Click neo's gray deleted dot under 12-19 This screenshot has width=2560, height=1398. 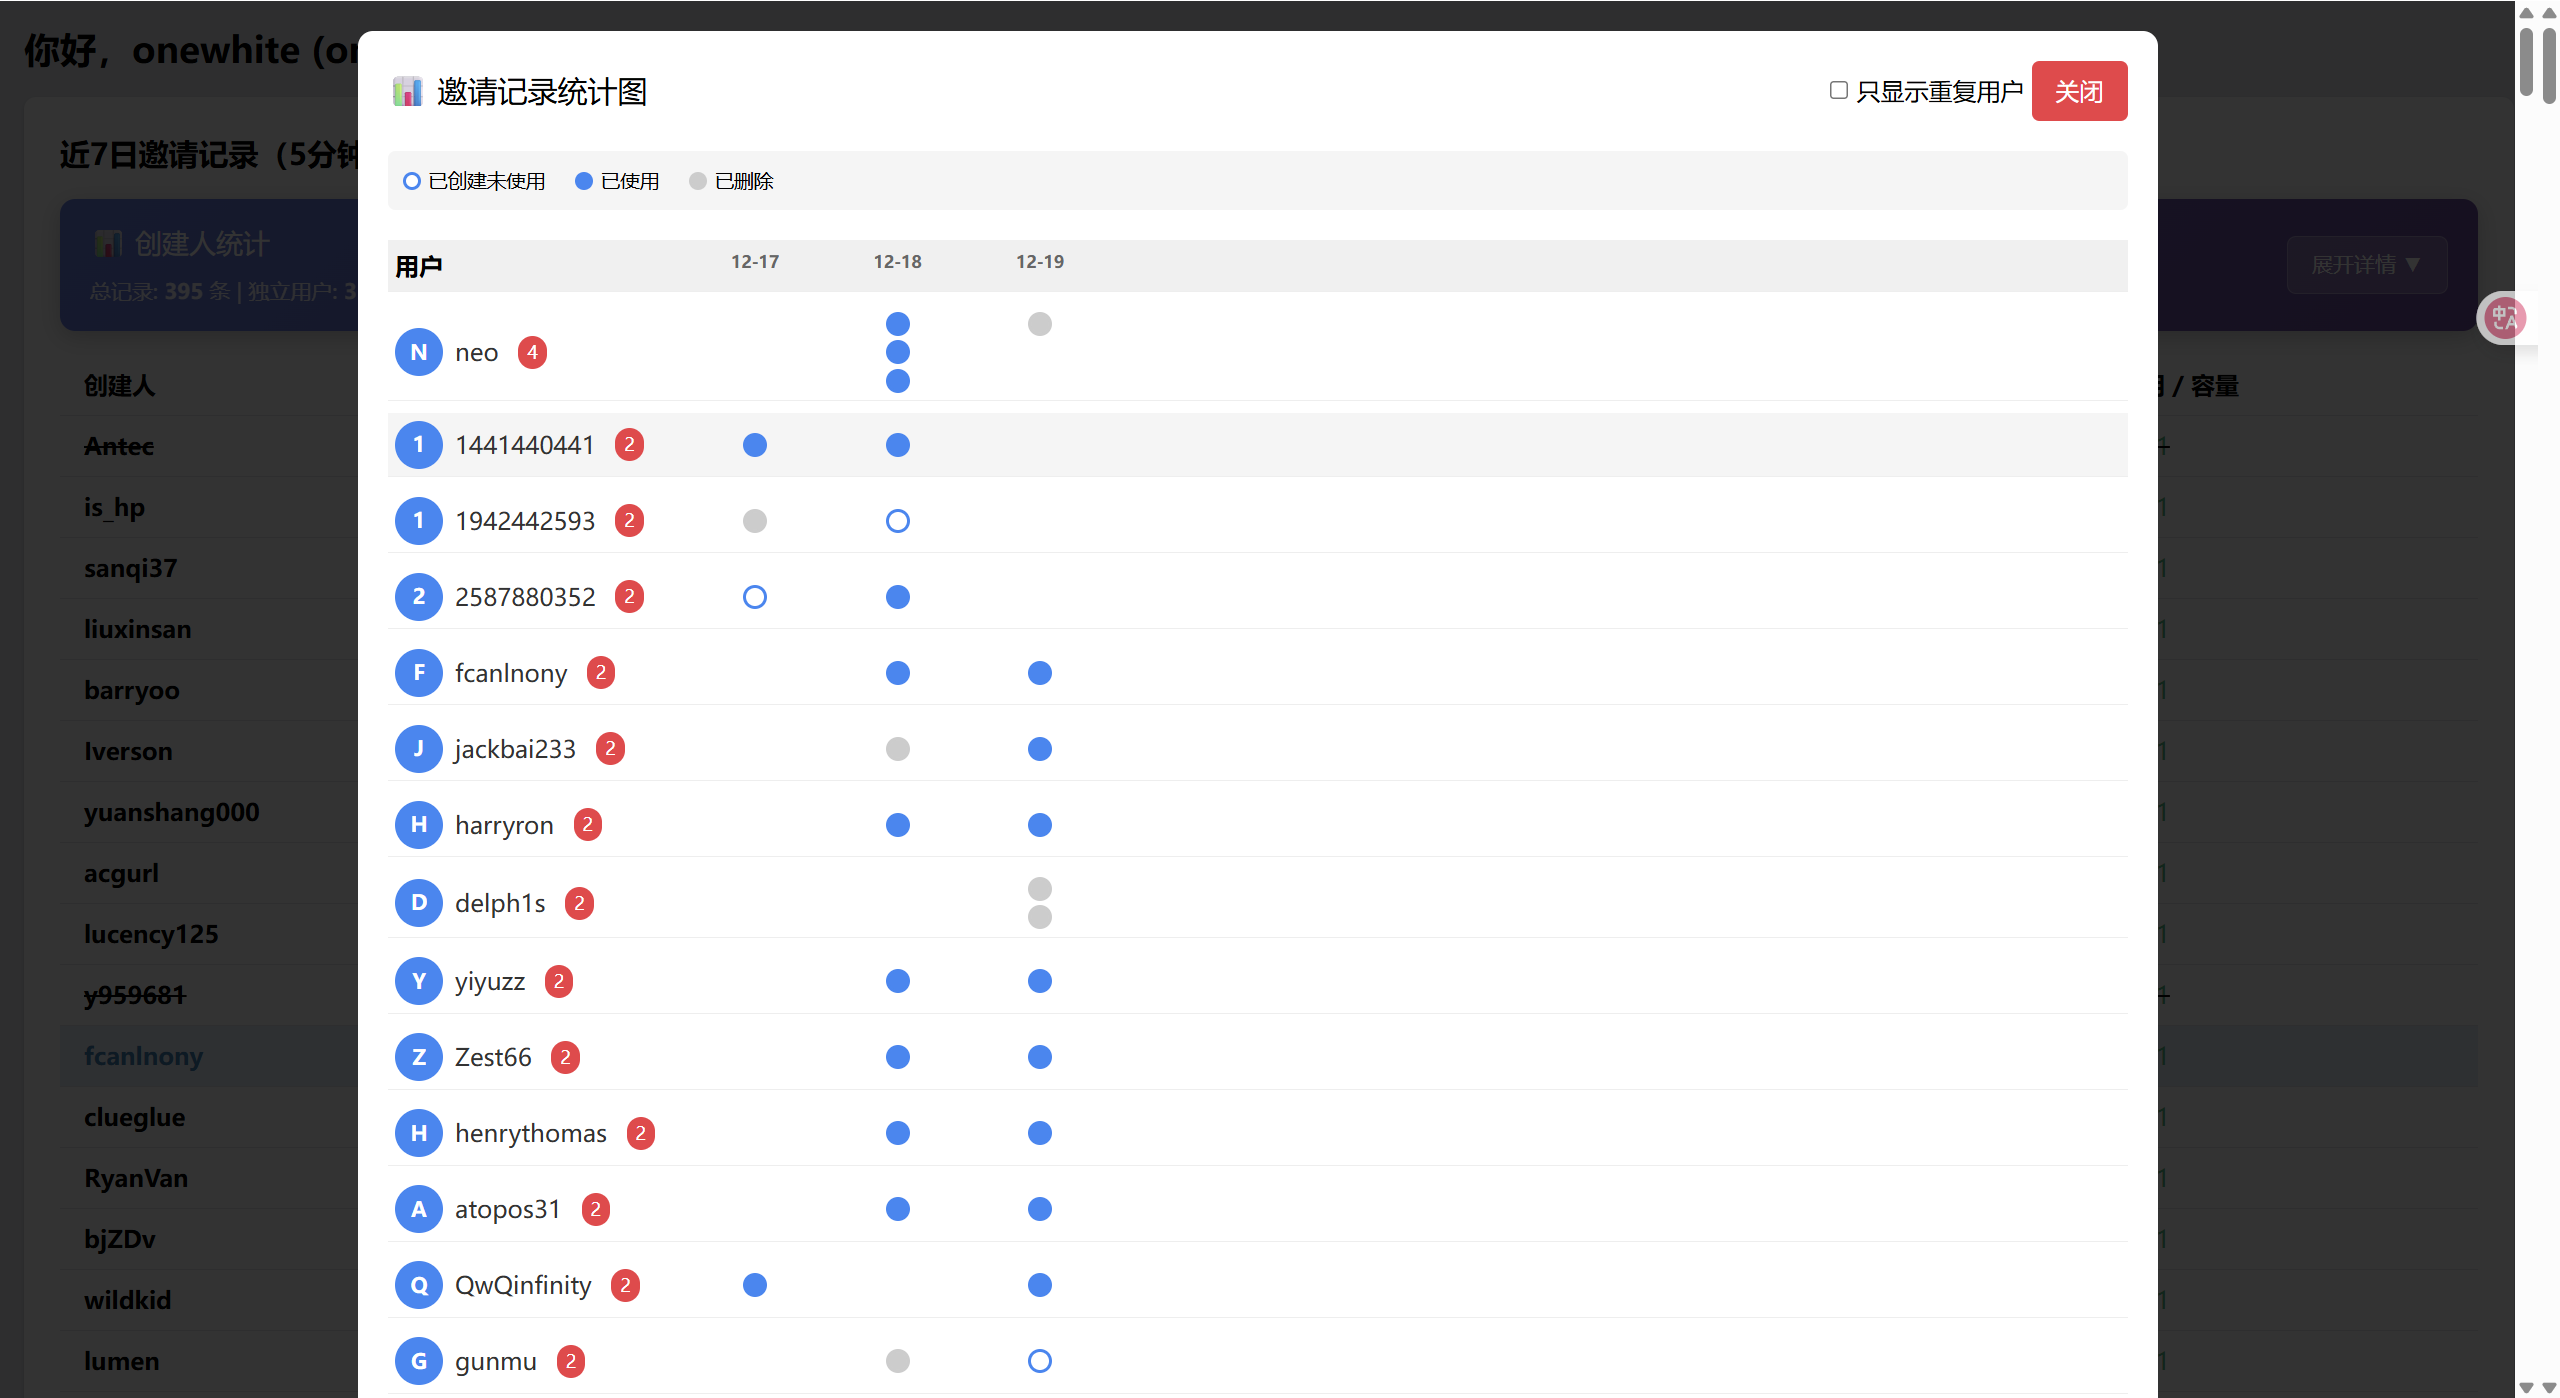[1040, 324]
